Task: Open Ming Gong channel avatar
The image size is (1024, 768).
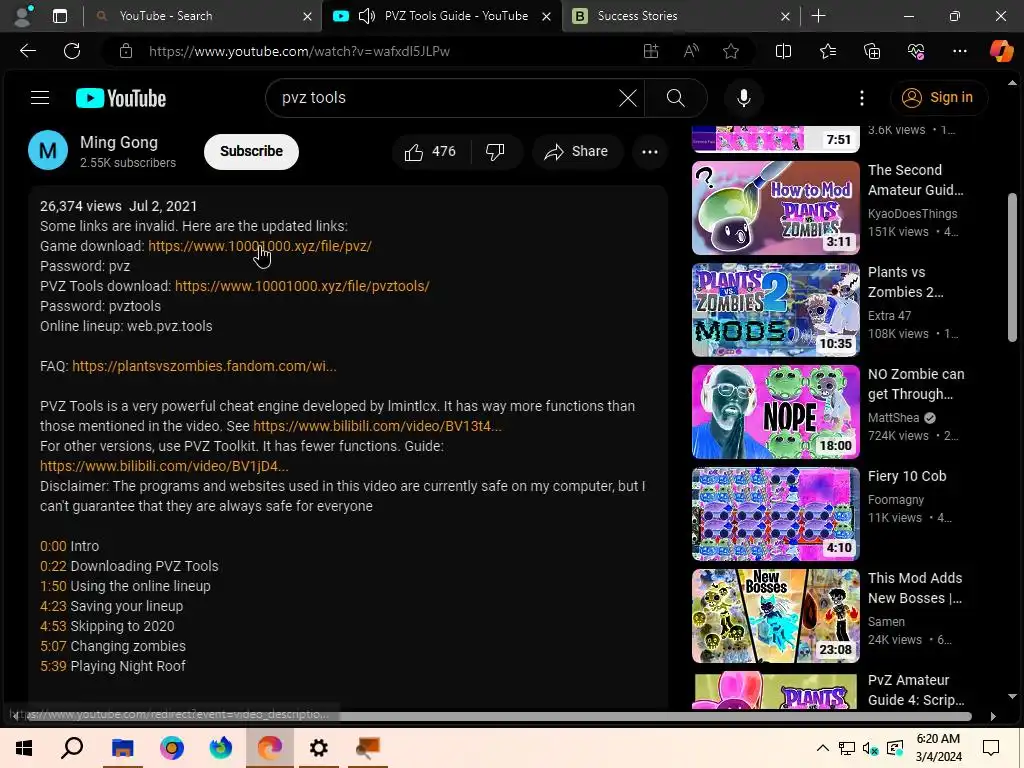Action: click(x=48, y=150)
